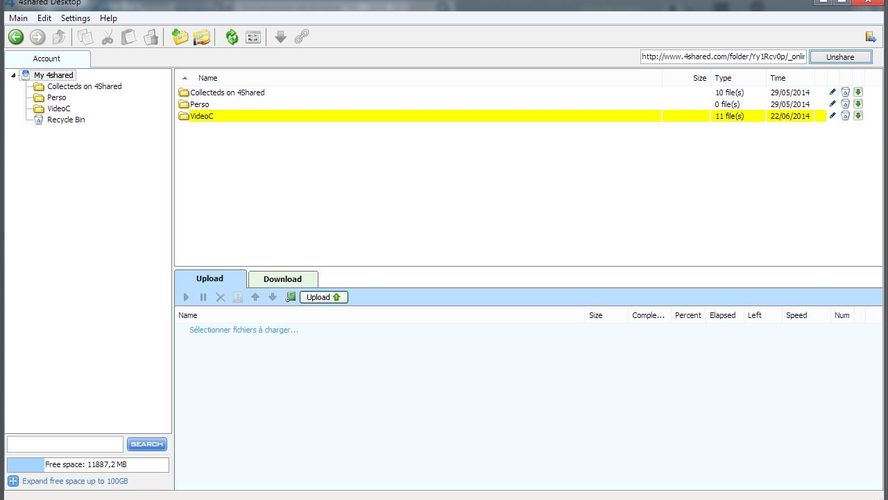This screenshot has height=500, width=888.
Task: Click the Paste clipboard icon
Action: (129, 37)
